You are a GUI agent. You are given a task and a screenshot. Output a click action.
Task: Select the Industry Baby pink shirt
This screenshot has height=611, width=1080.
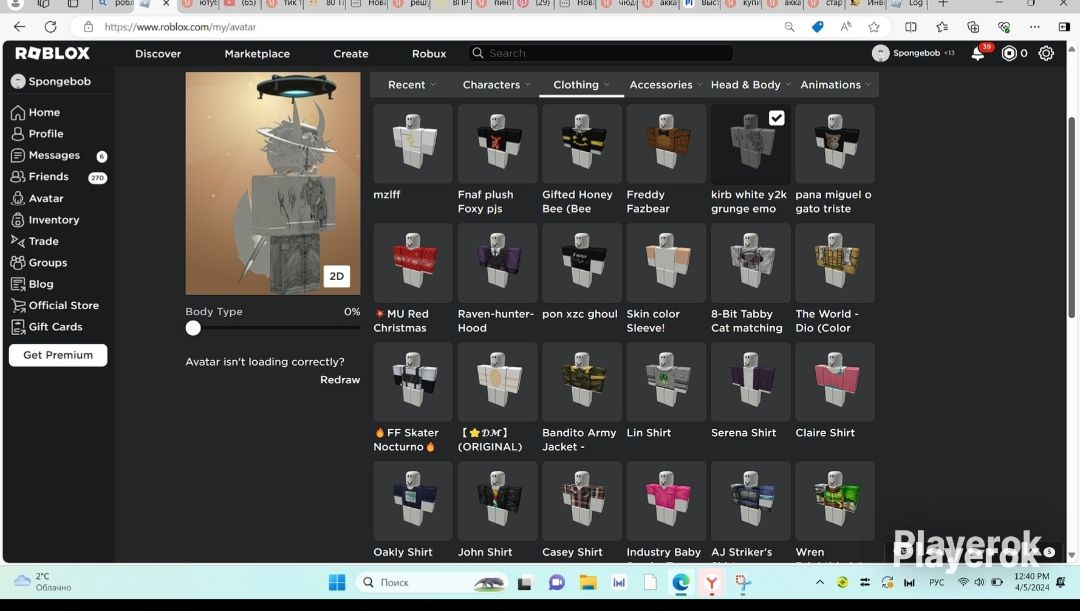[x=666, y=501]
